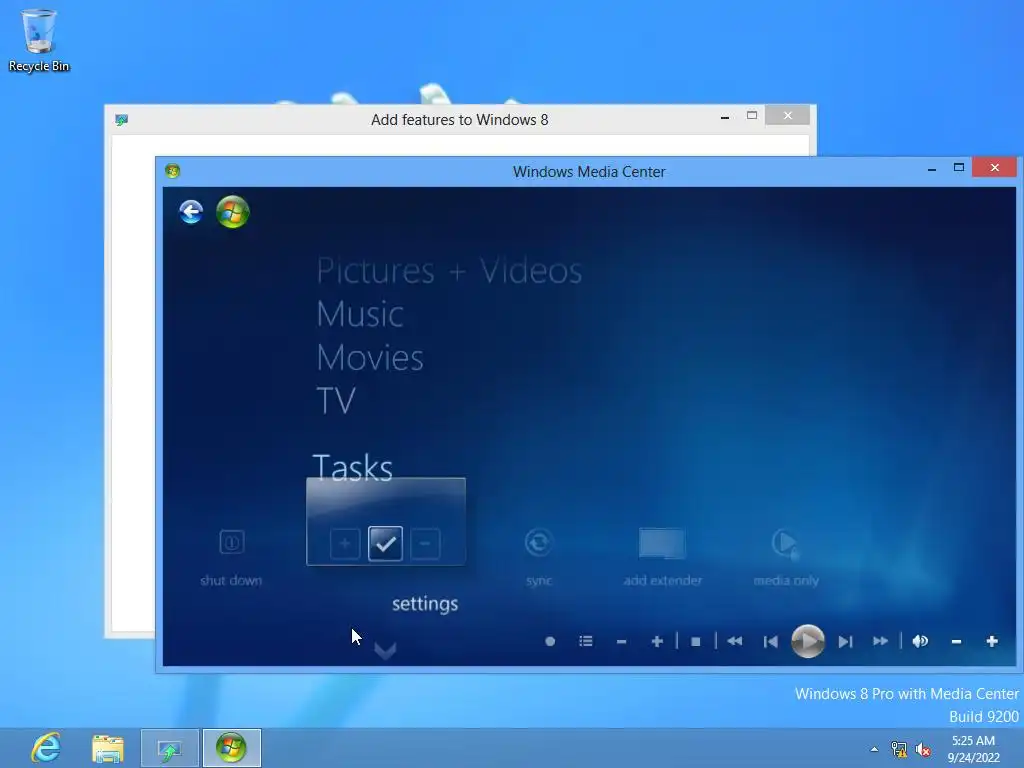Show hidden tray icons arrow
1024x768 pixels.
874,749
